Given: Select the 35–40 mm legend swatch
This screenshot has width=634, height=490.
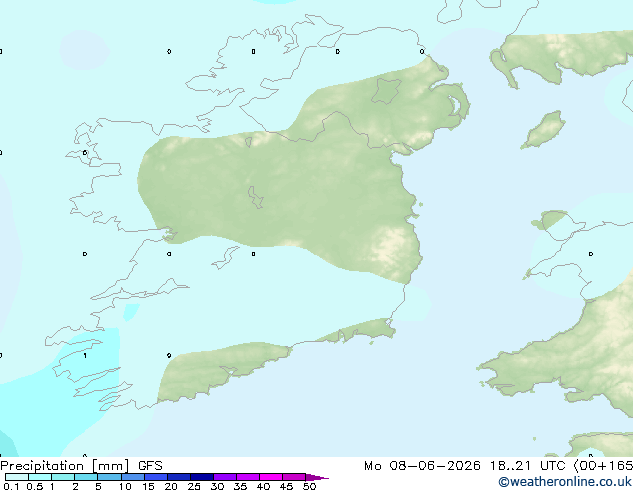Looking at the screenshot, I should tap(247, 477).
